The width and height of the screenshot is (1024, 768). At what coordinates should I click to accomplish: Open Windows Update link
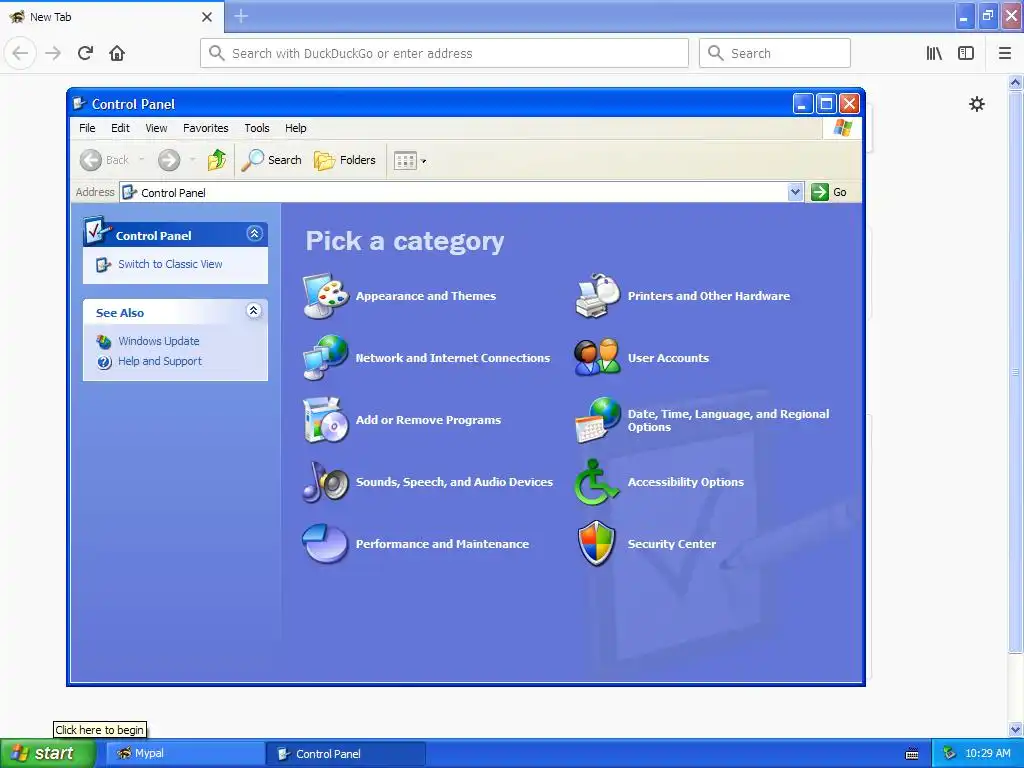[x=159, y=341]
